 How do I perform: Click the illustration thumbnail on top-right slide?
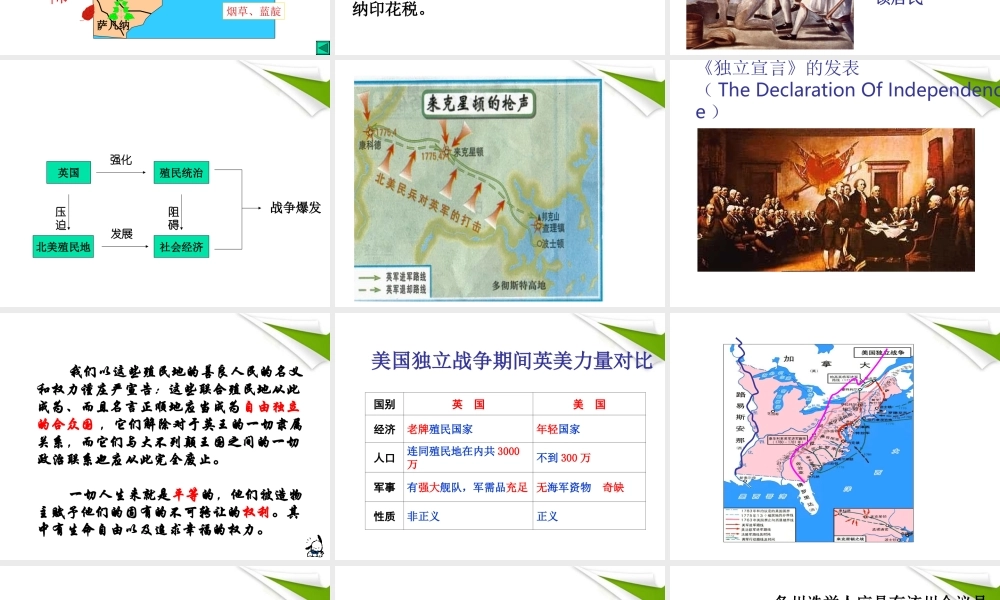click(770, 24)
